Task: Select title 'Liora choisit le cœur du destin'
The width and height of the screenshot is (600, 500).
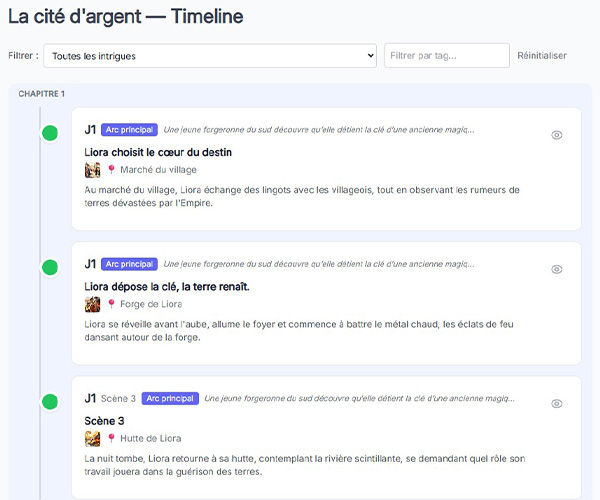Action: click(158, 152)
